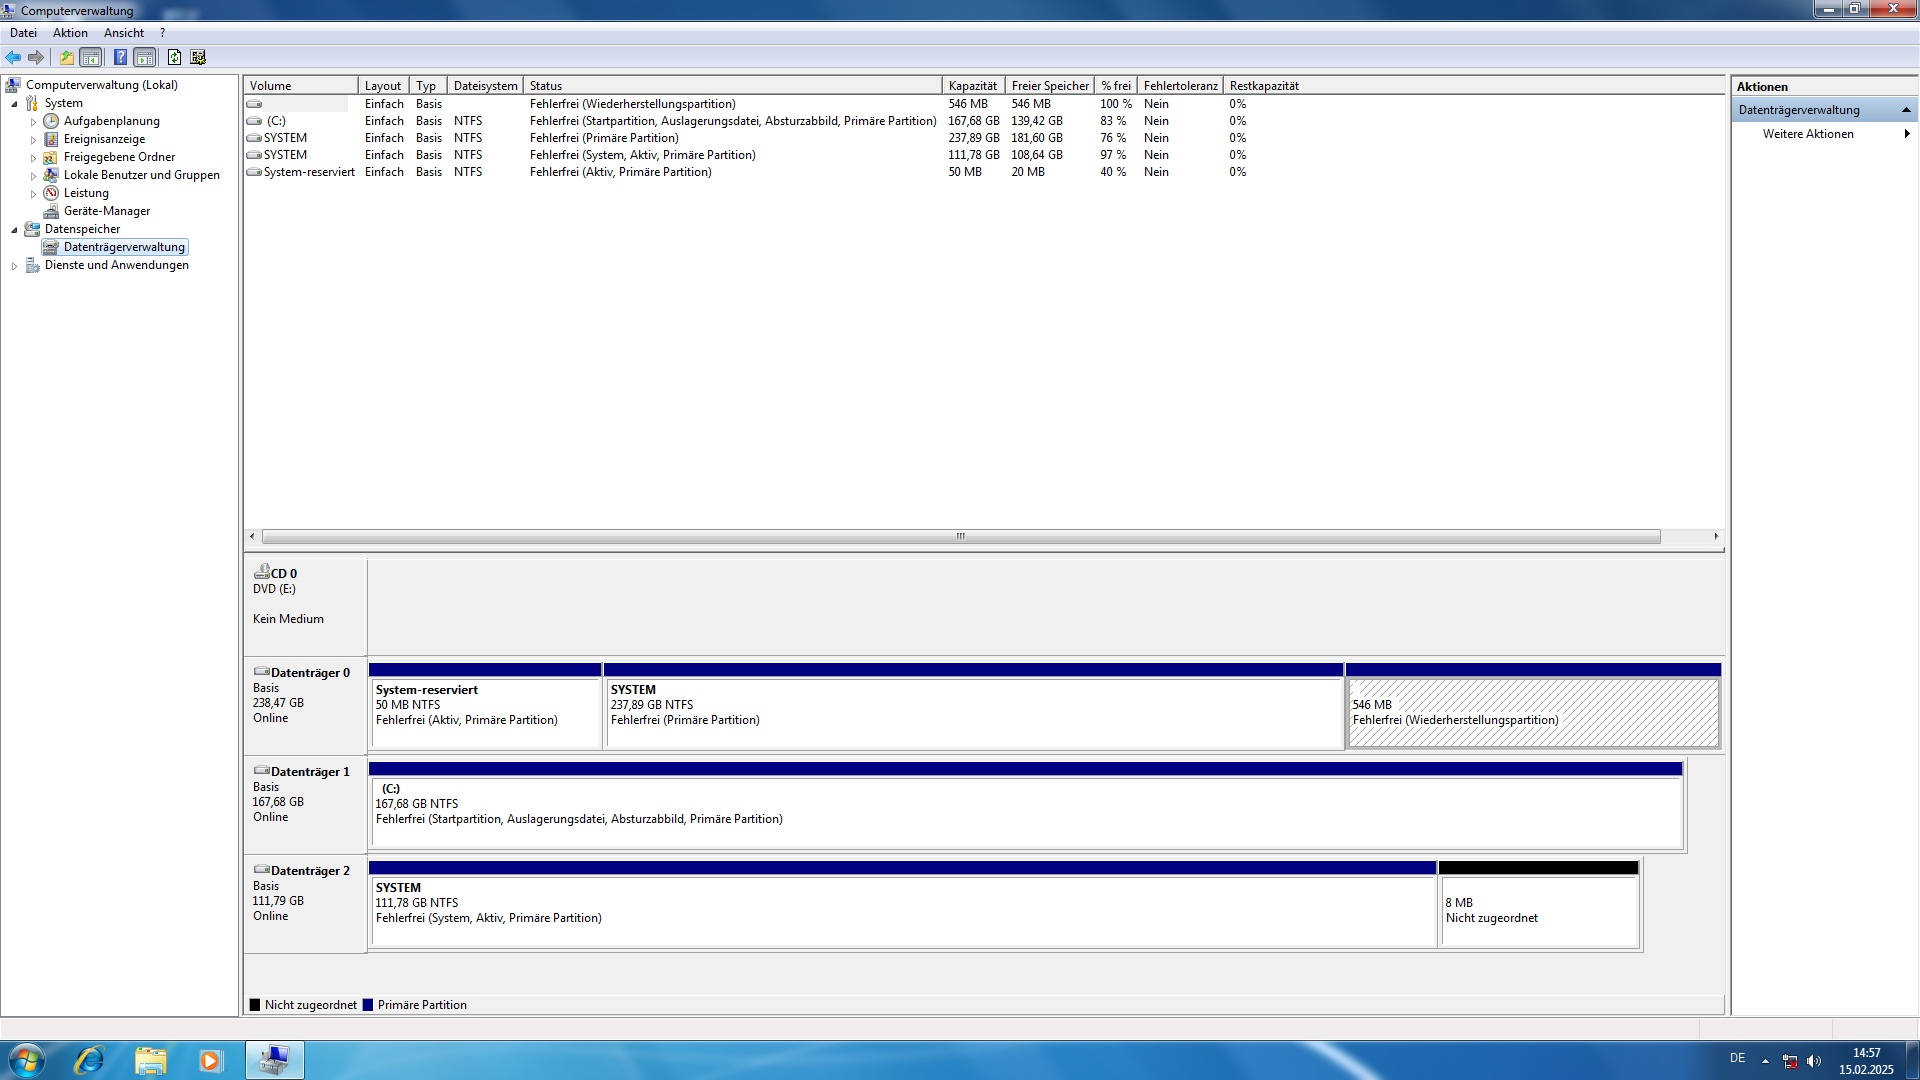Image resolution: width=1920 pixels, height=1080 pixels.
Task: Collapse the Aktionen Datenträgerverwaltung section arrow
Action: coord(1906,110)
